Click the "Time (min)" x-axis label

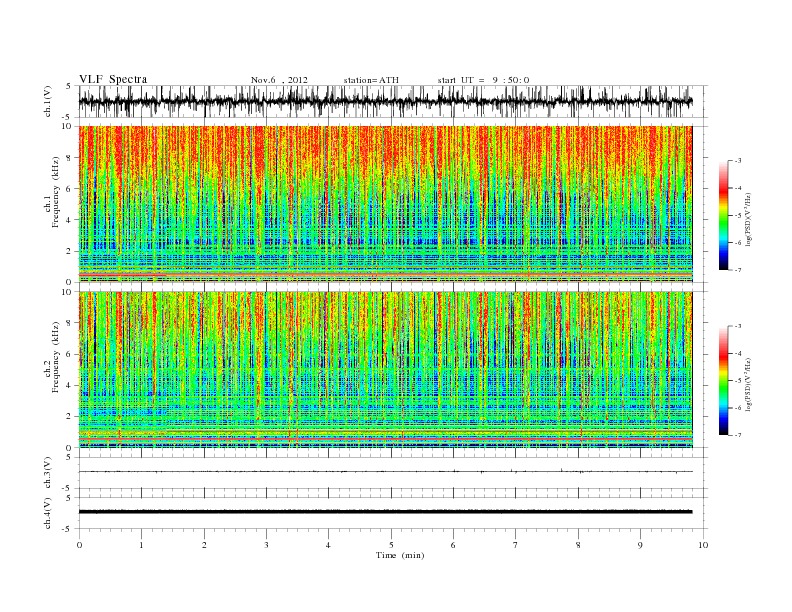400,555
